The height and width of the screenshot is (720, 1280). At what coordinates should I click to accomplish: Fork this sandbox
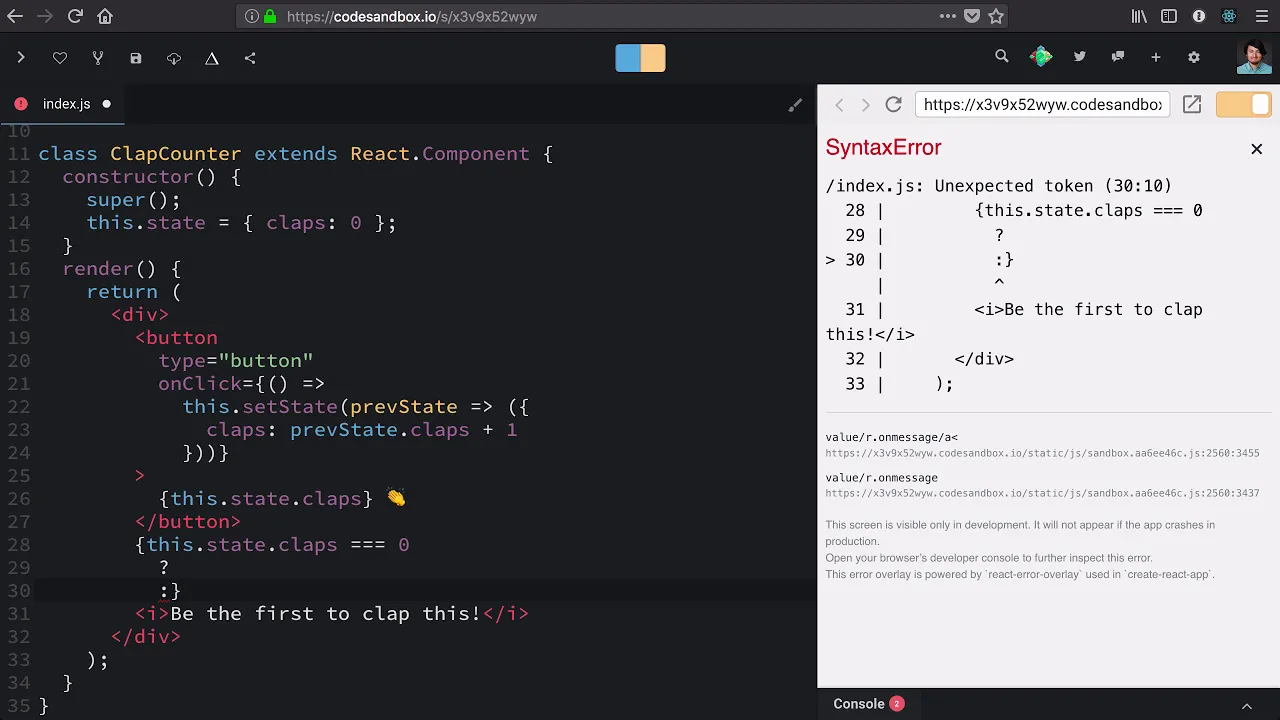point(98,58)
